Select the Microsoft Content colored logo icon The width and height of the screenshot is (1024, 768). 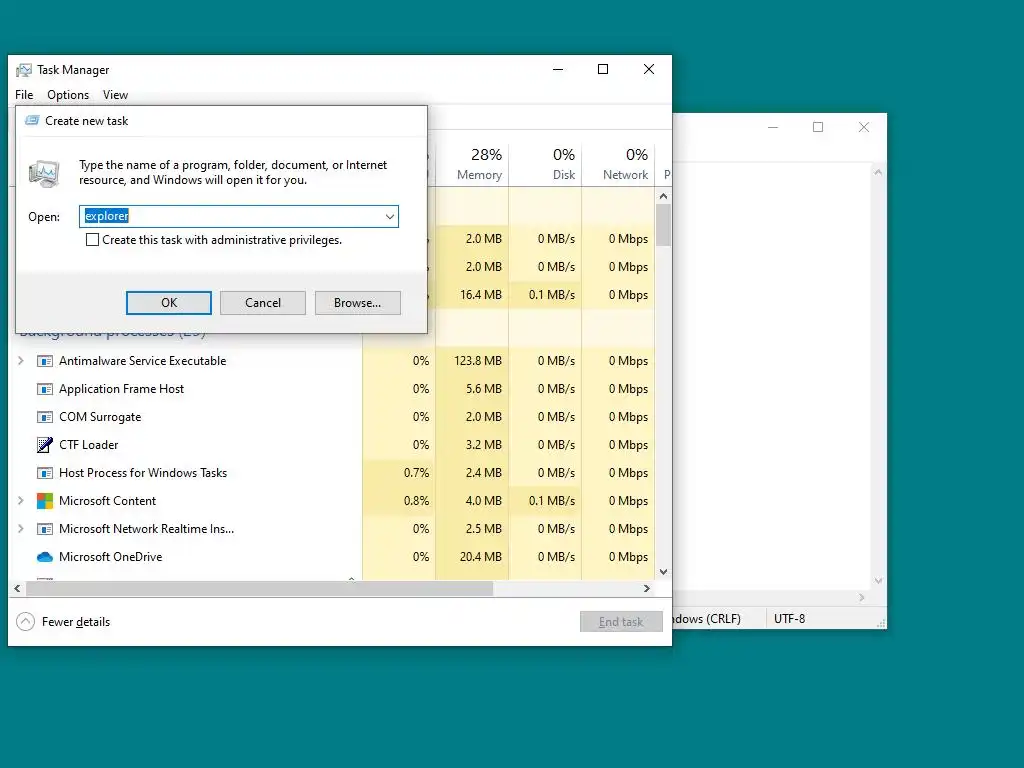click(x=44, y=501)
